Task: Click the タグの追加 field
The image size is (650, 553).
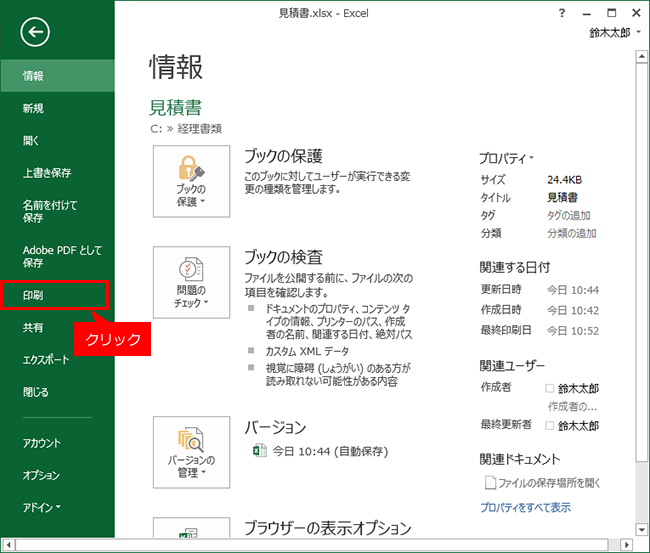Action: pos(569,216)
